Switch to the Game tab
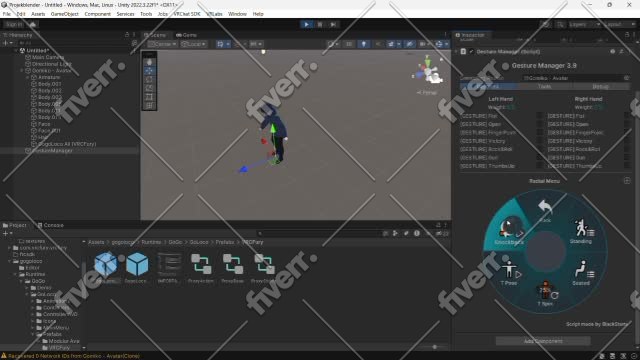640x360 pixels. pyautogui.click(x=186, y=35)
